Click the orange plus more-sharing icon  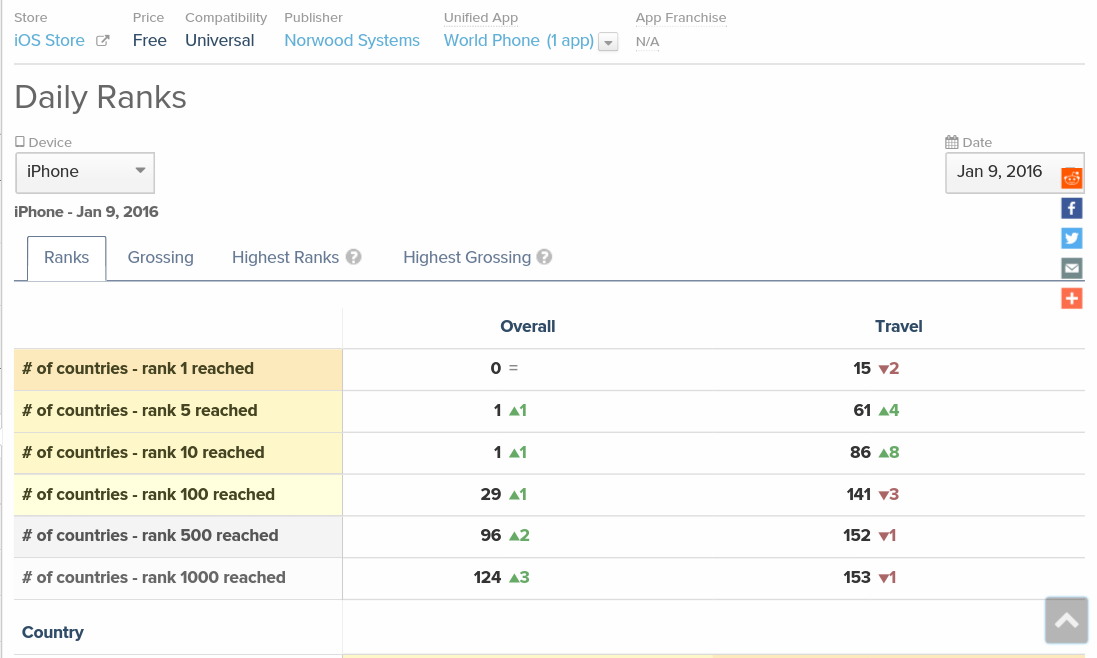click(x=1072, y=298)
